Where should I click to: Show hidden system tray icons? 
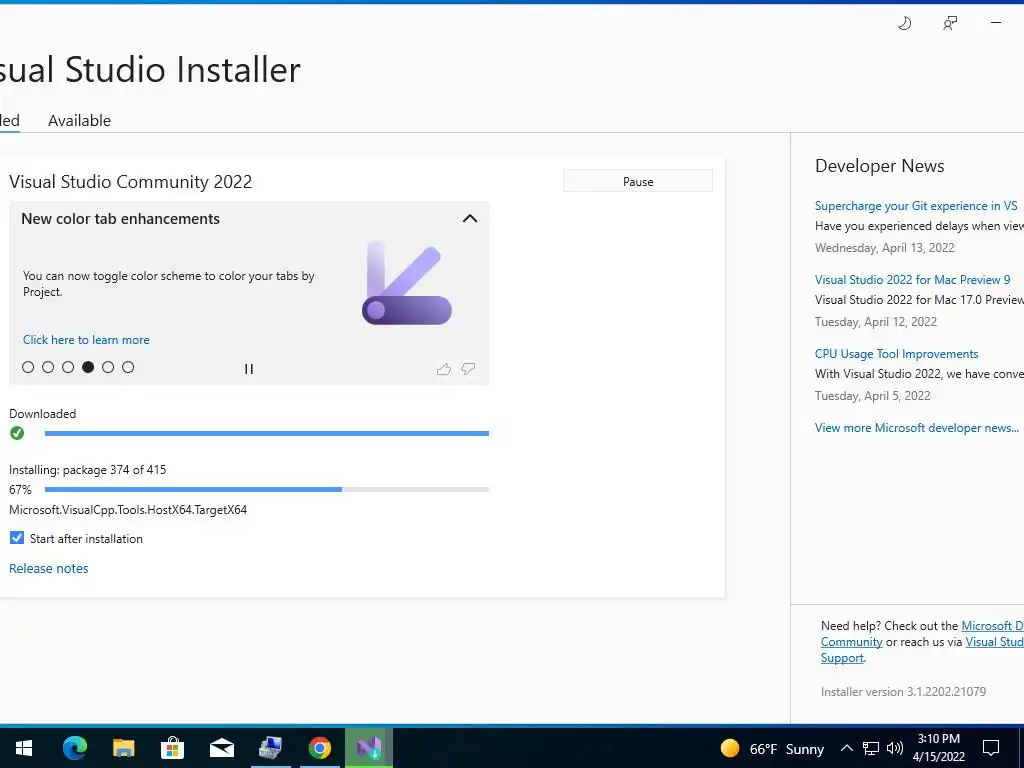click(846, 748)
